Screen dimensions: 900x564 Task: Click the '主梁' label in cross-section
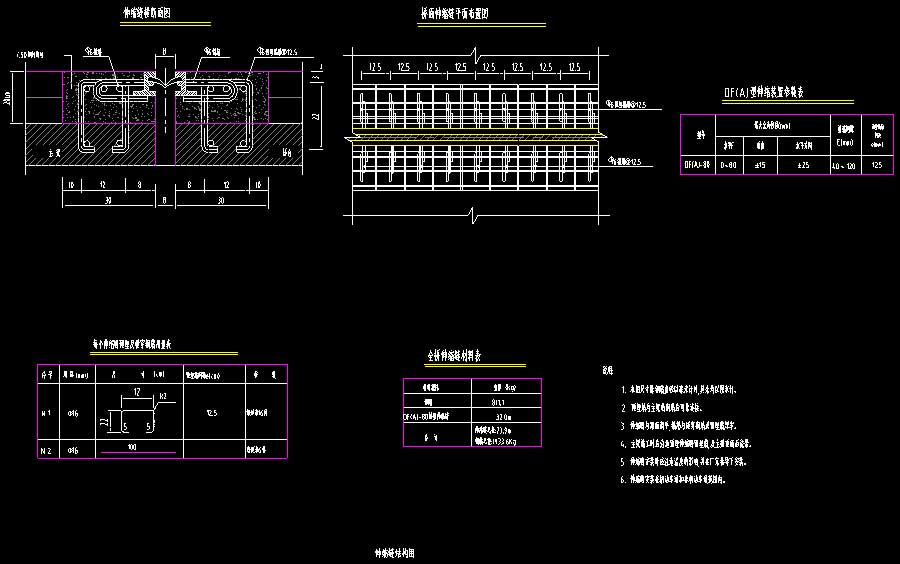(55, 153)
